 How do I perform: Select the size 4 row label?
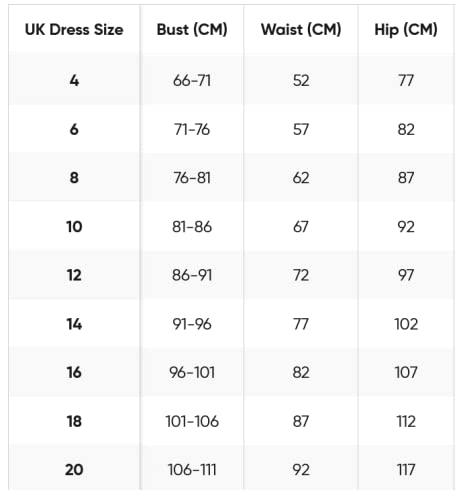pos(74,80)
